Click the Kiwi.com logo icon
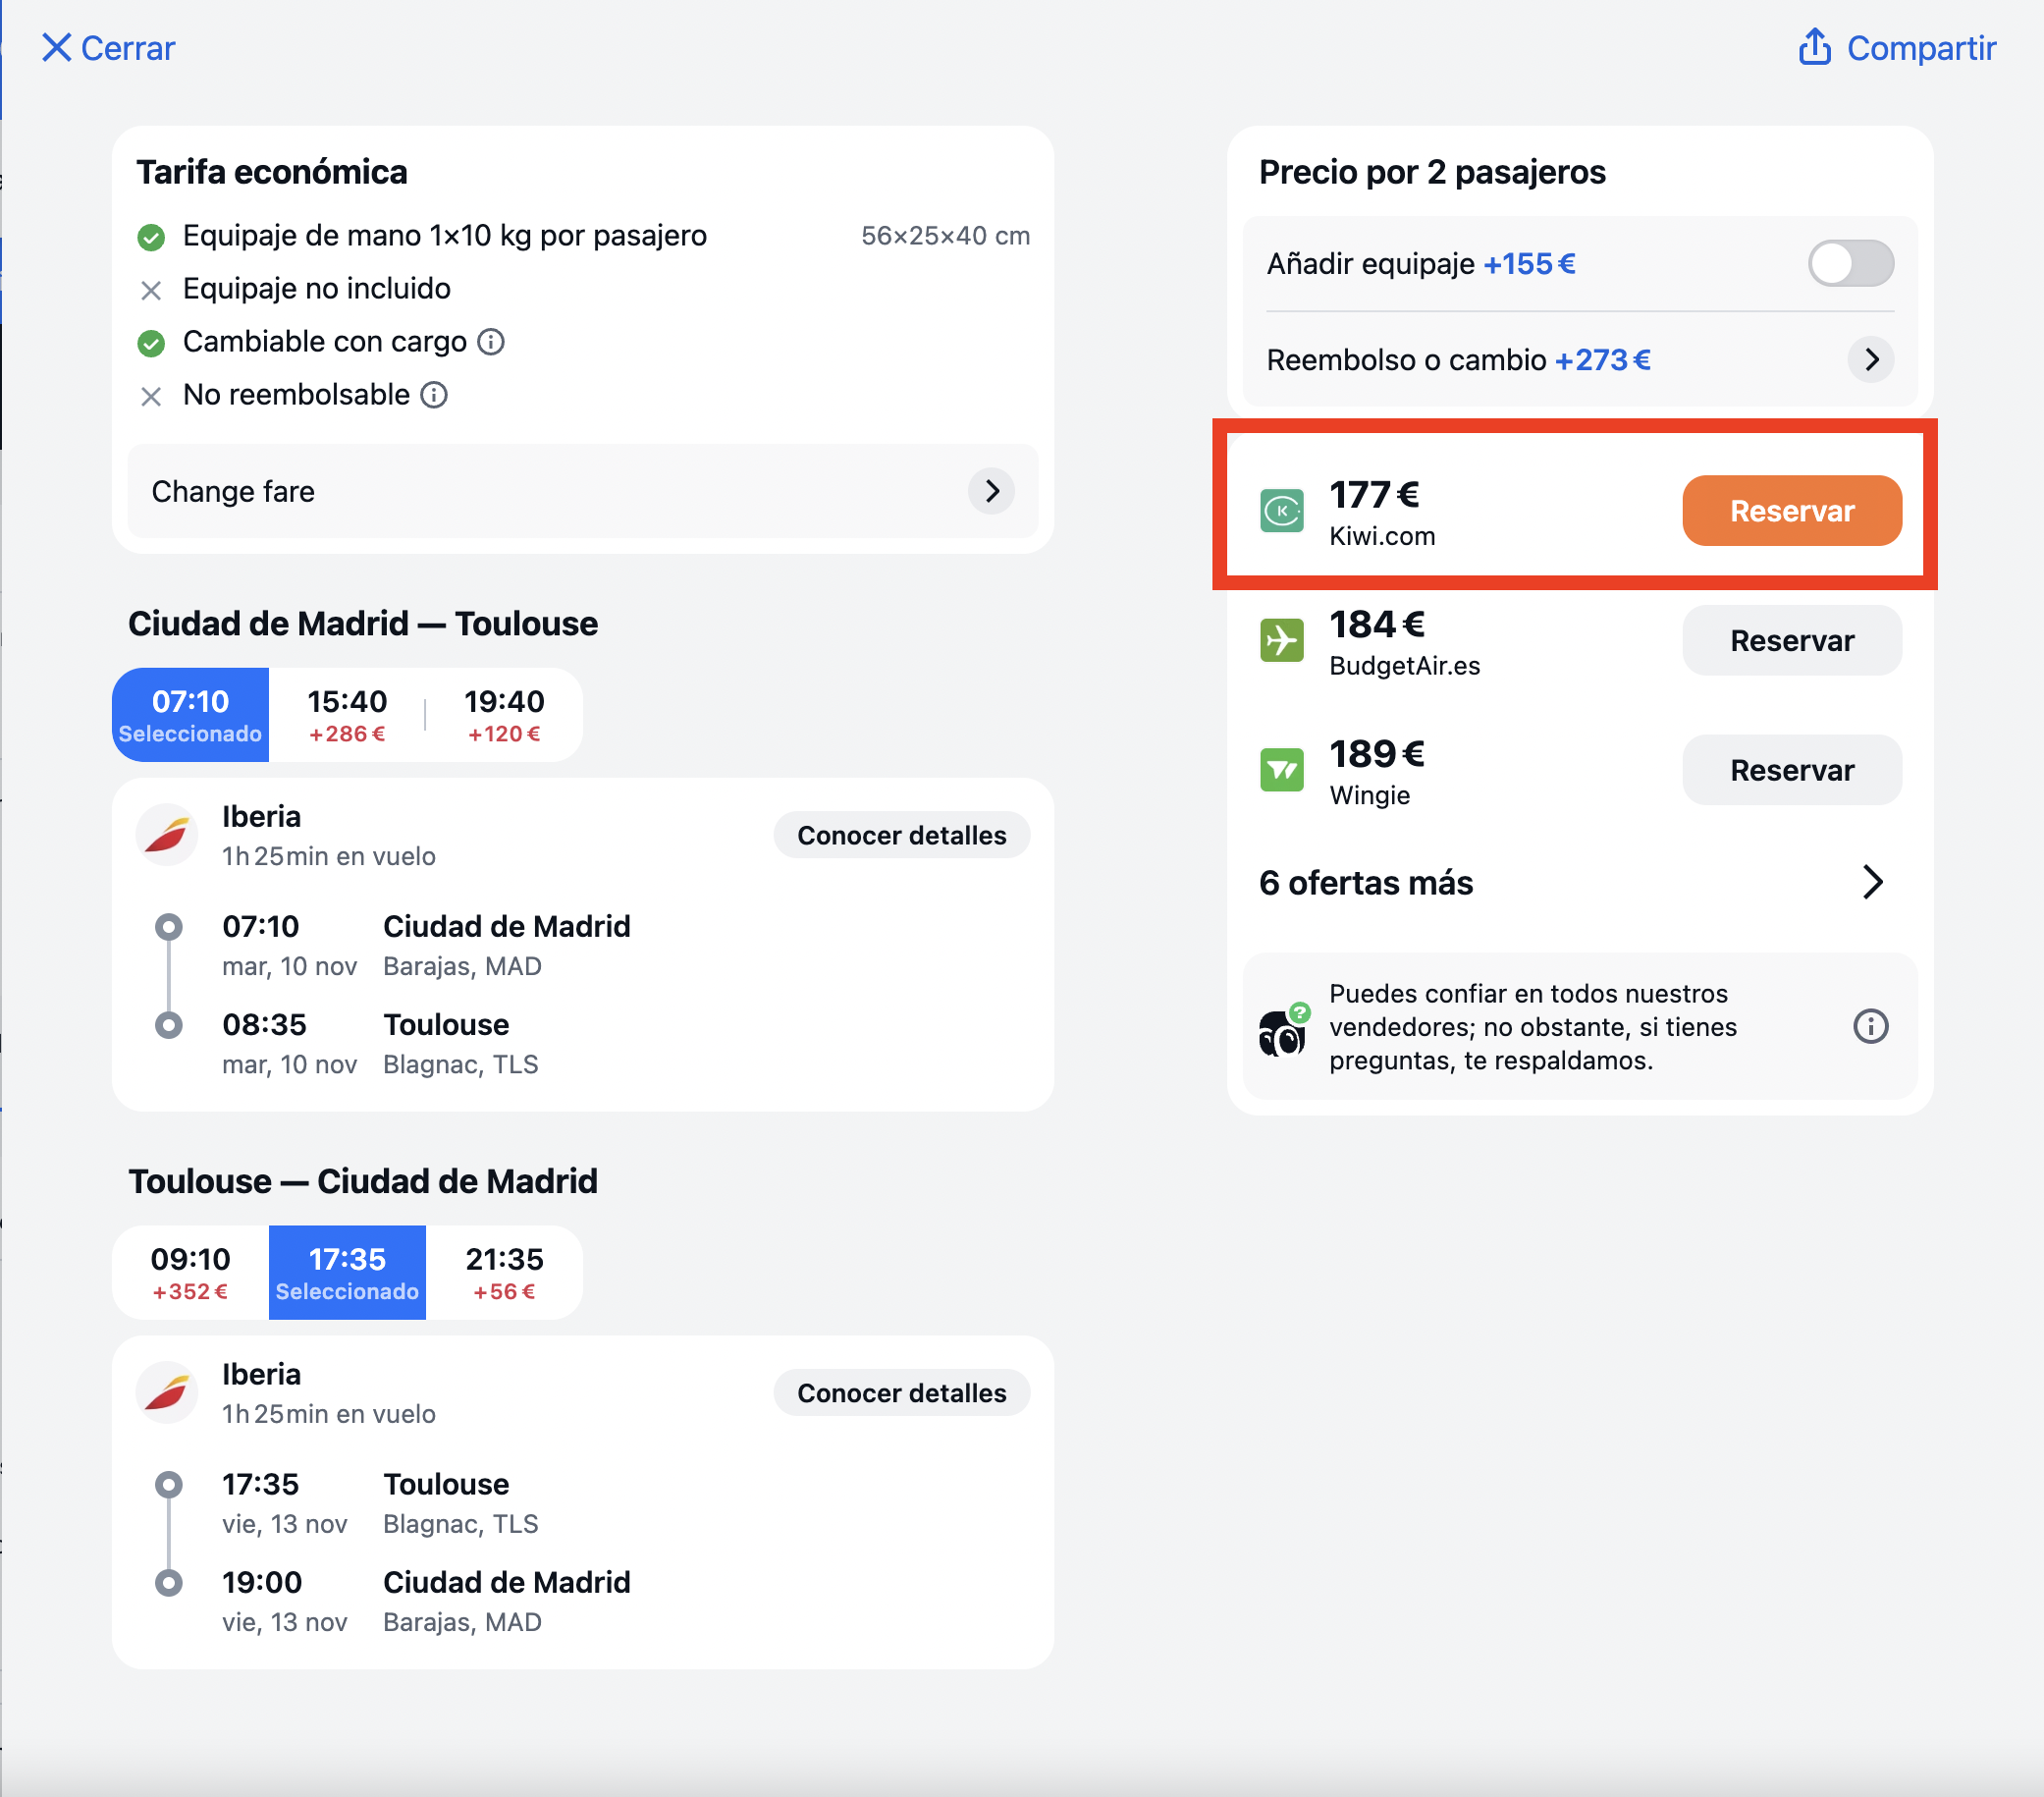This screenshot has width=2044, height=1797. (x=1281, y=511)
